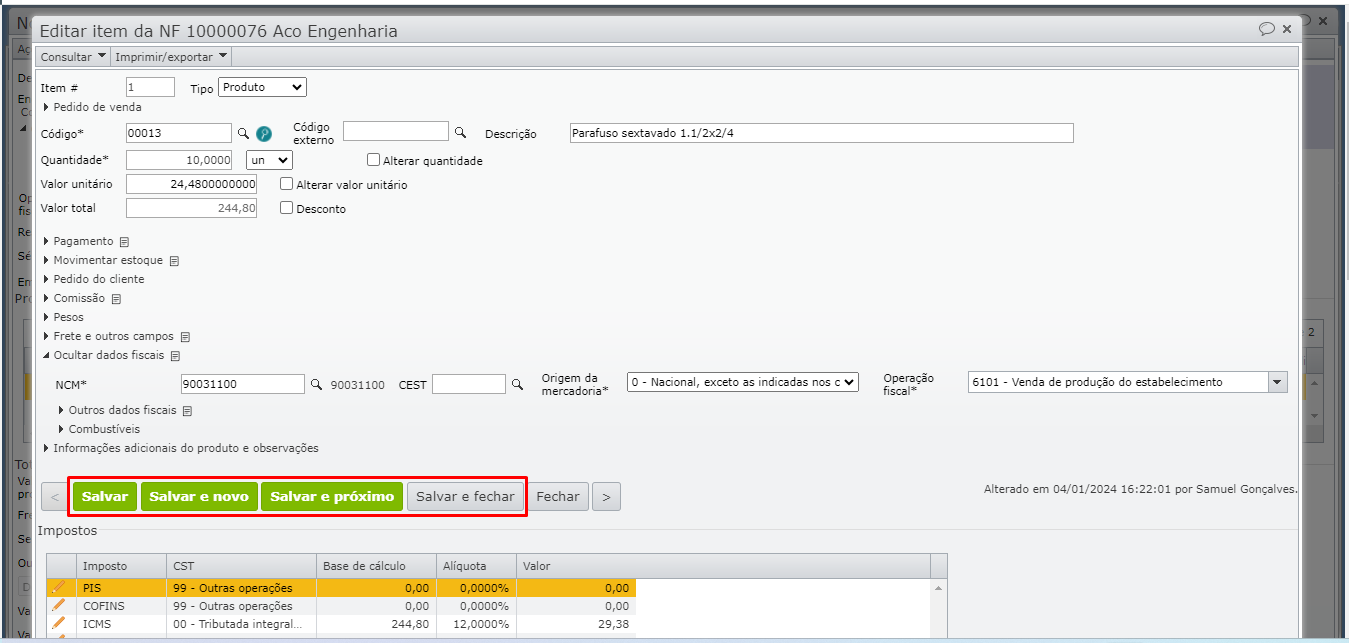Expand Informações adicionais do produto e observações
The image size is (1349, 643).
(x=181, y=449)
